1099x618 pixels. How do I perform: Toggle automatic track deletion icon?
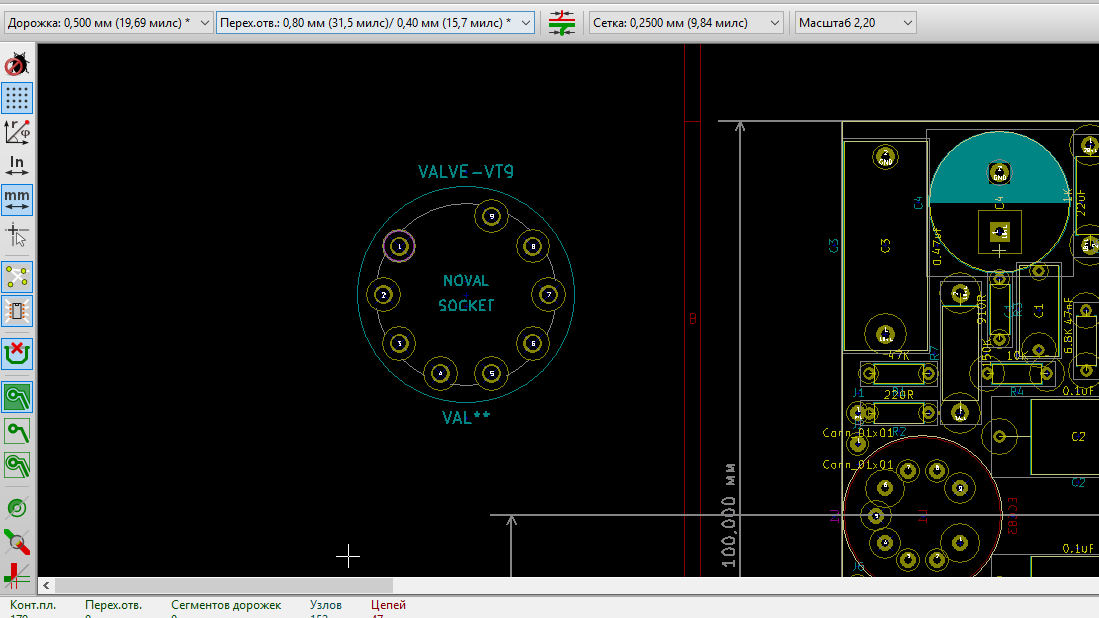(x=17, y=353)
